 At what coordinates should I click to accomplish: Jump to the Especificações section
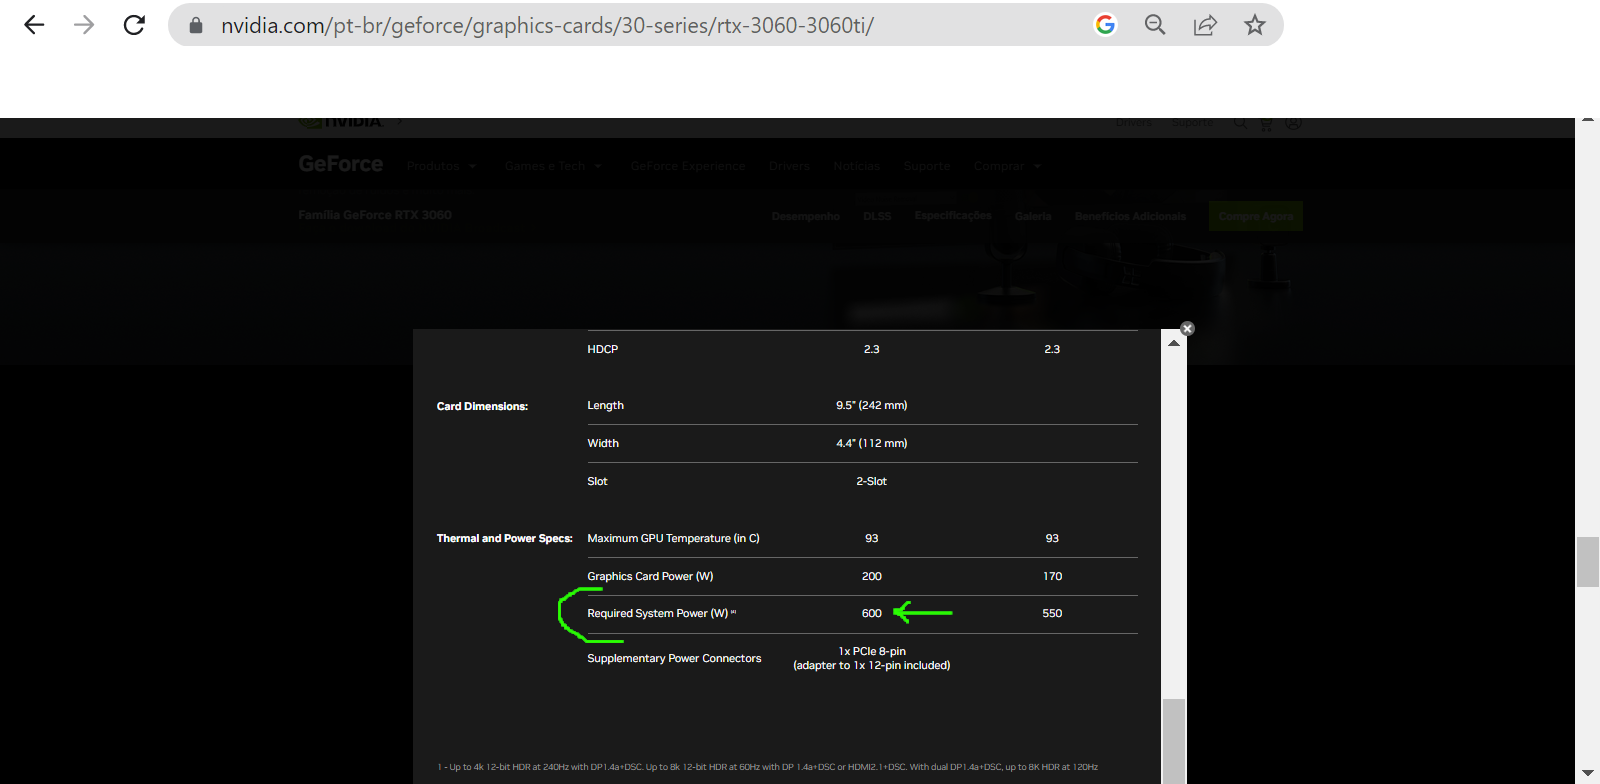953,216
